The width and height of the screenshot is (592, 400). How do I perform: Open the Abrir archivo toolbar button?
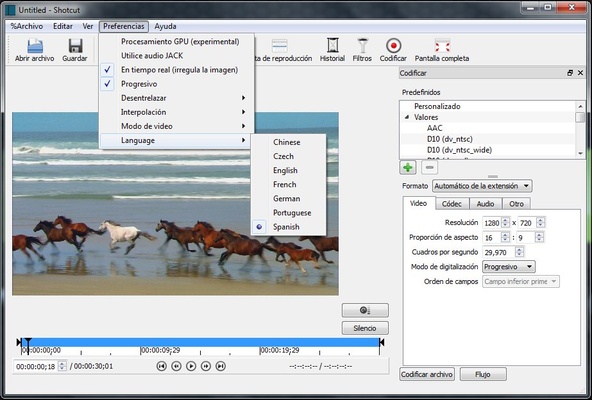tap(34, 50)
